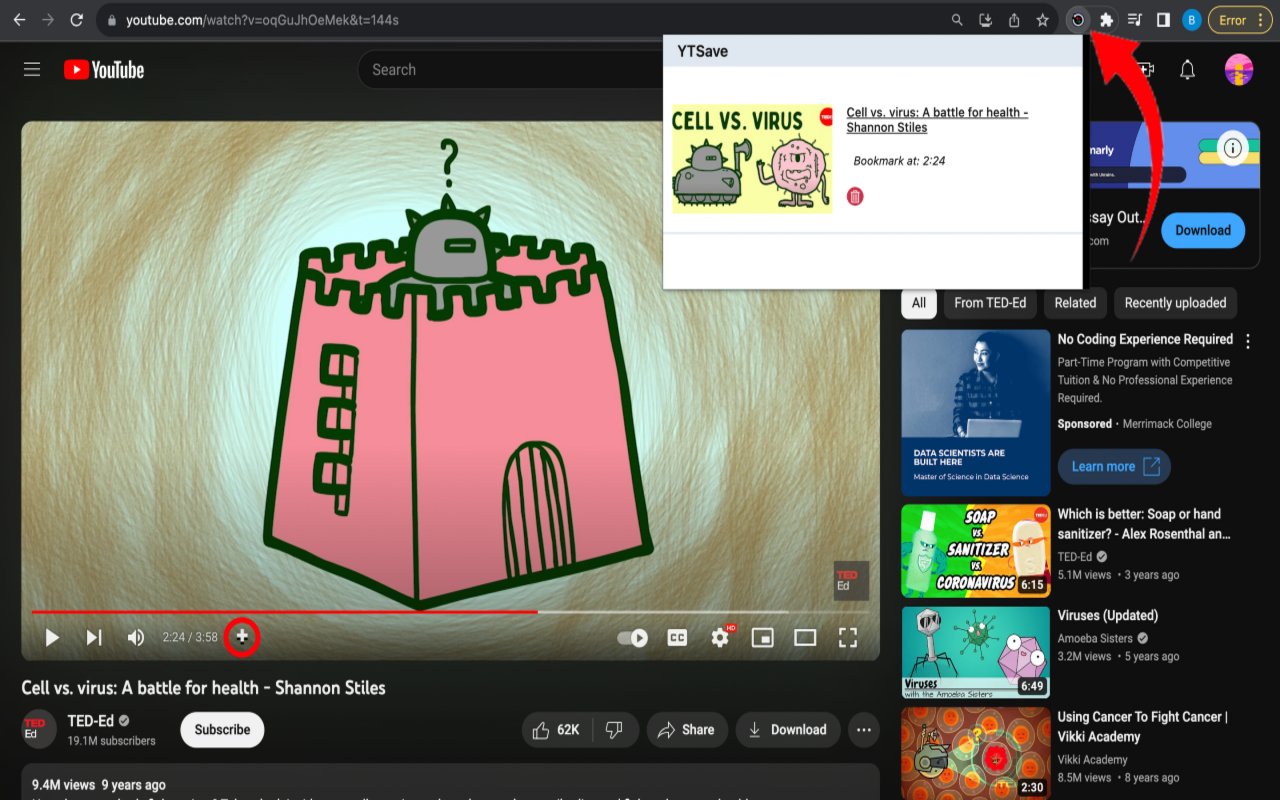Toggle the Chrome side panel
1280x800 pixels.
coord(1163,20)
